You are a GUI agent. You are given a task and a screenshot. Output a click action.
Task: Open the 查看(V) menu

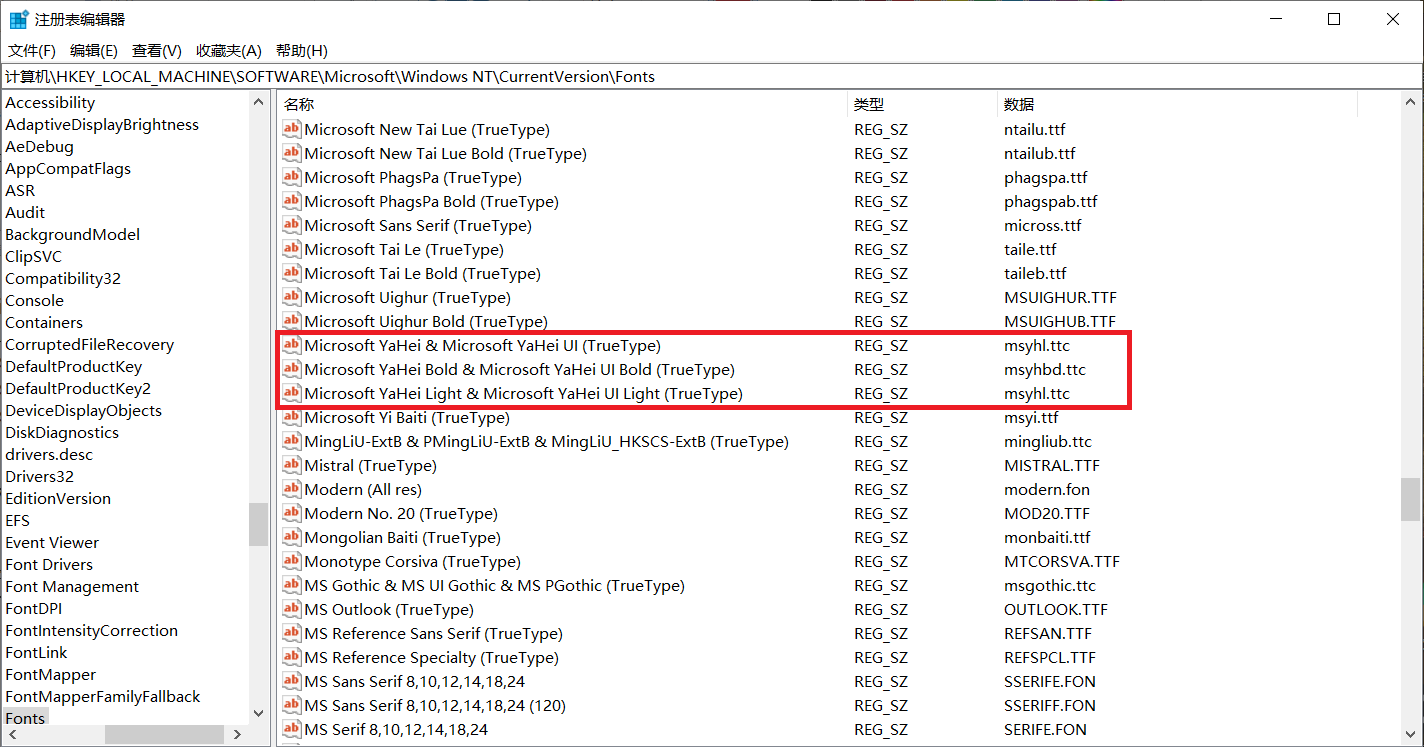(x=157, y=50)
